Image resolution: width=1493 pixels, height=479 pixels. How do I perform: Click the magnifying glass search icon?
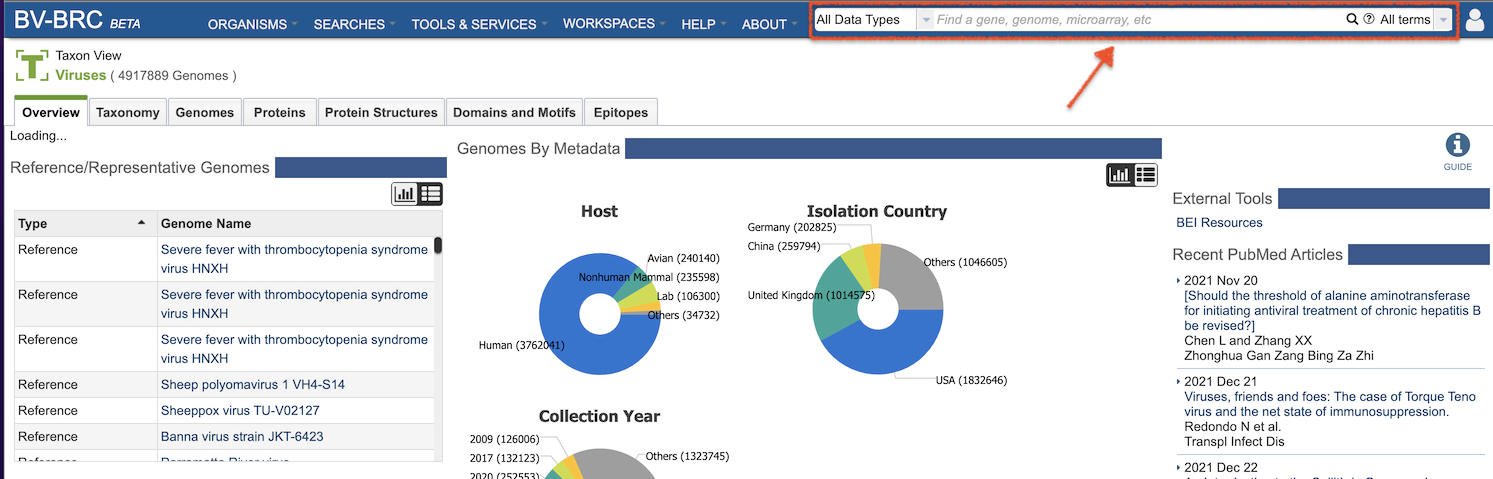click(x=1352, y=20)
